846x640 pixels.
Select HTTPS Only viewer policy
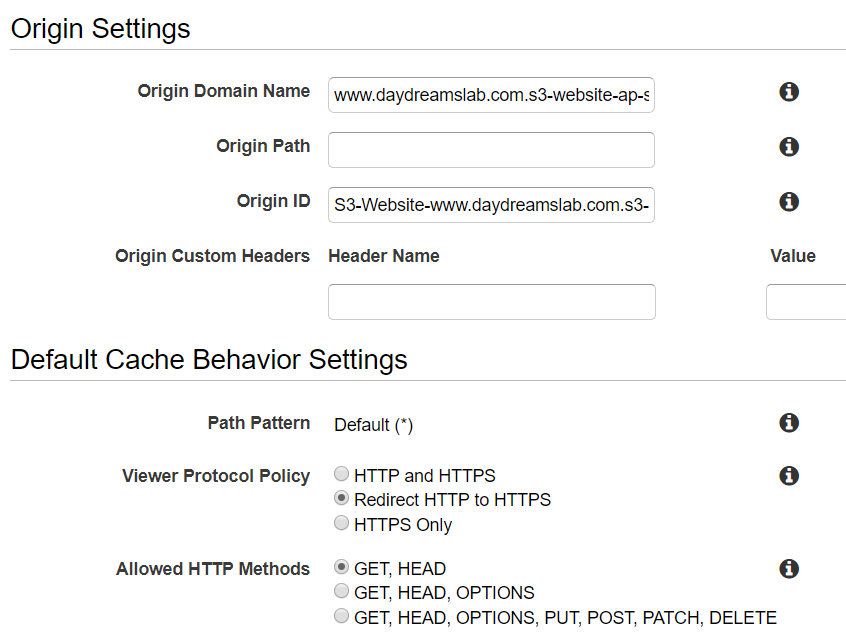click(x=342, y=524)
